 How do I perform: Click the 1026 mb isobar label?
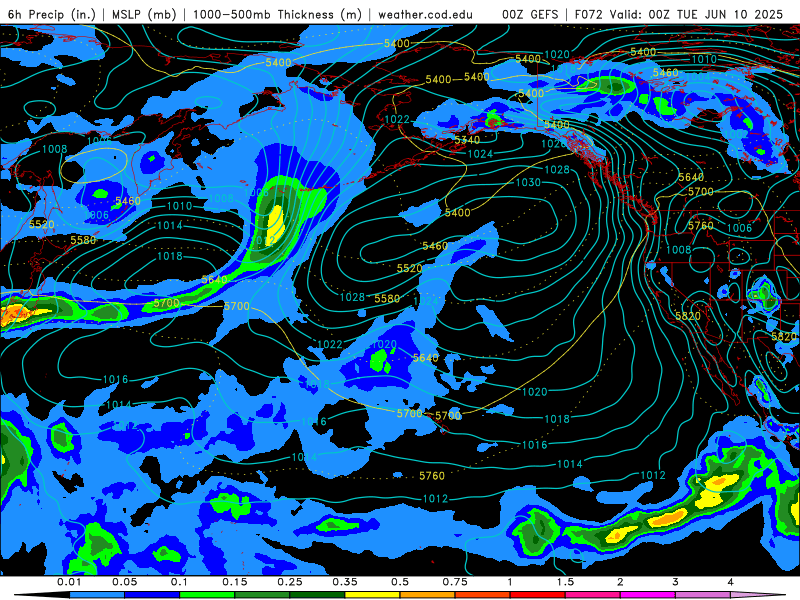[553, 144]
